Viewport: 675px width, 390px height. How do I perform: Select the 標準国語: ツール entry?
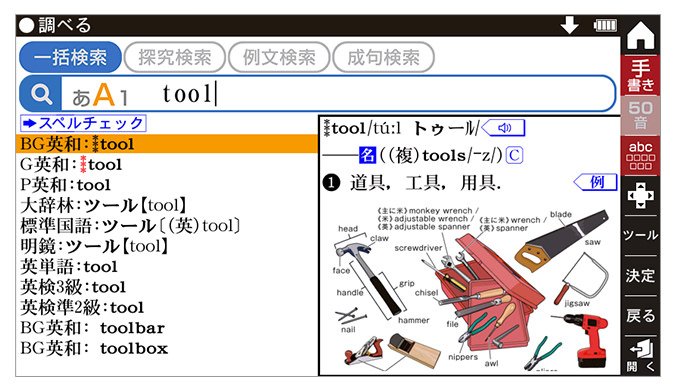(x=167, y=226)
